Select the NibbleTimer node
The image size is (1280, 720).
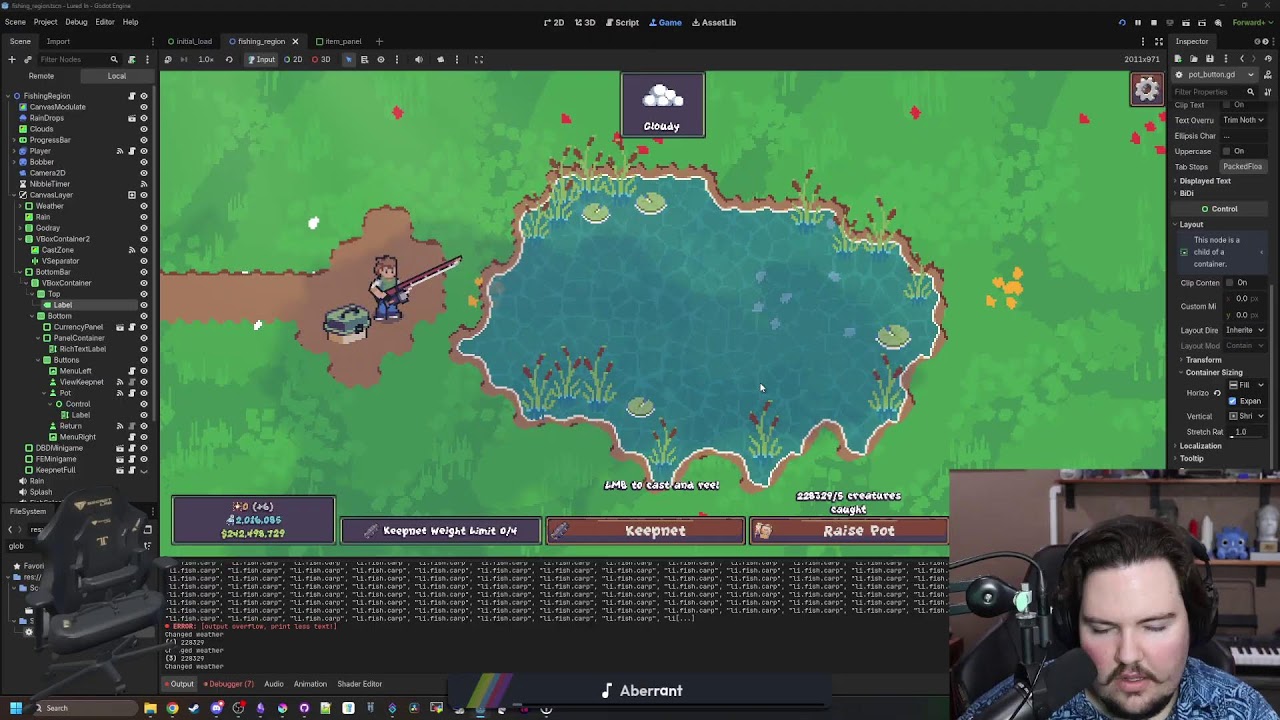coord(49,184)
